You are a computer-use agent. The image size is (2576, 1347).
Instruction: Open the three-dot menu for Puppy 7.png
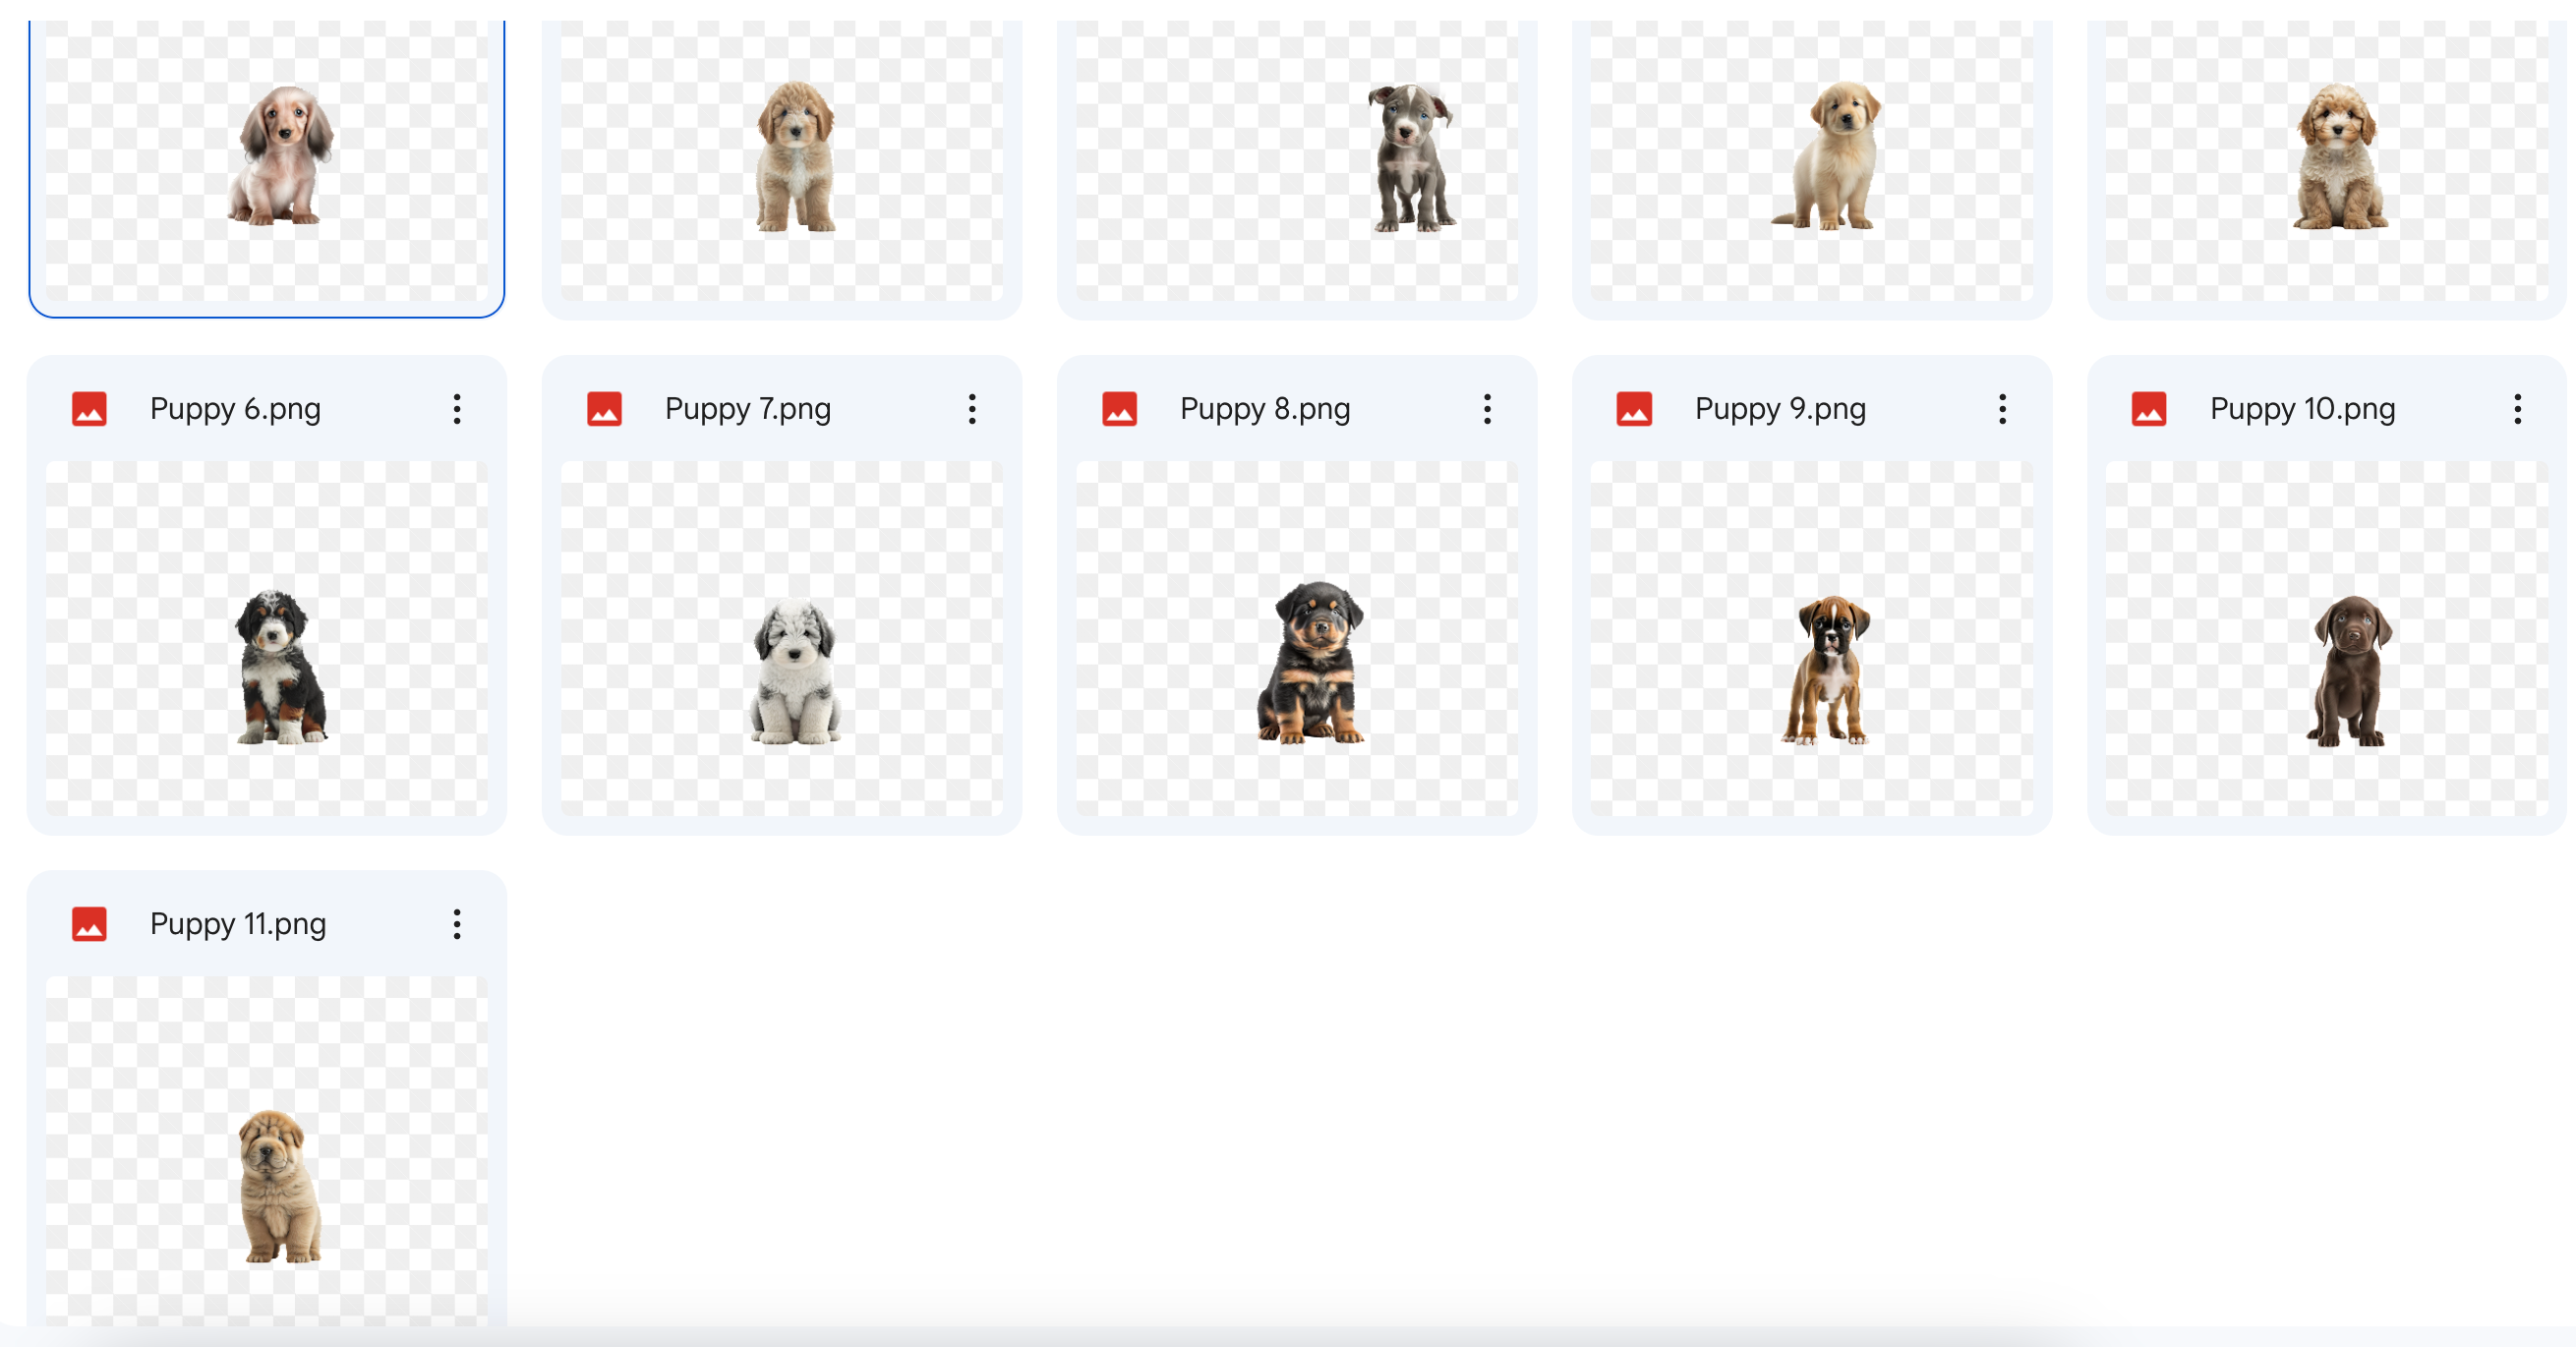coord(972,409)
